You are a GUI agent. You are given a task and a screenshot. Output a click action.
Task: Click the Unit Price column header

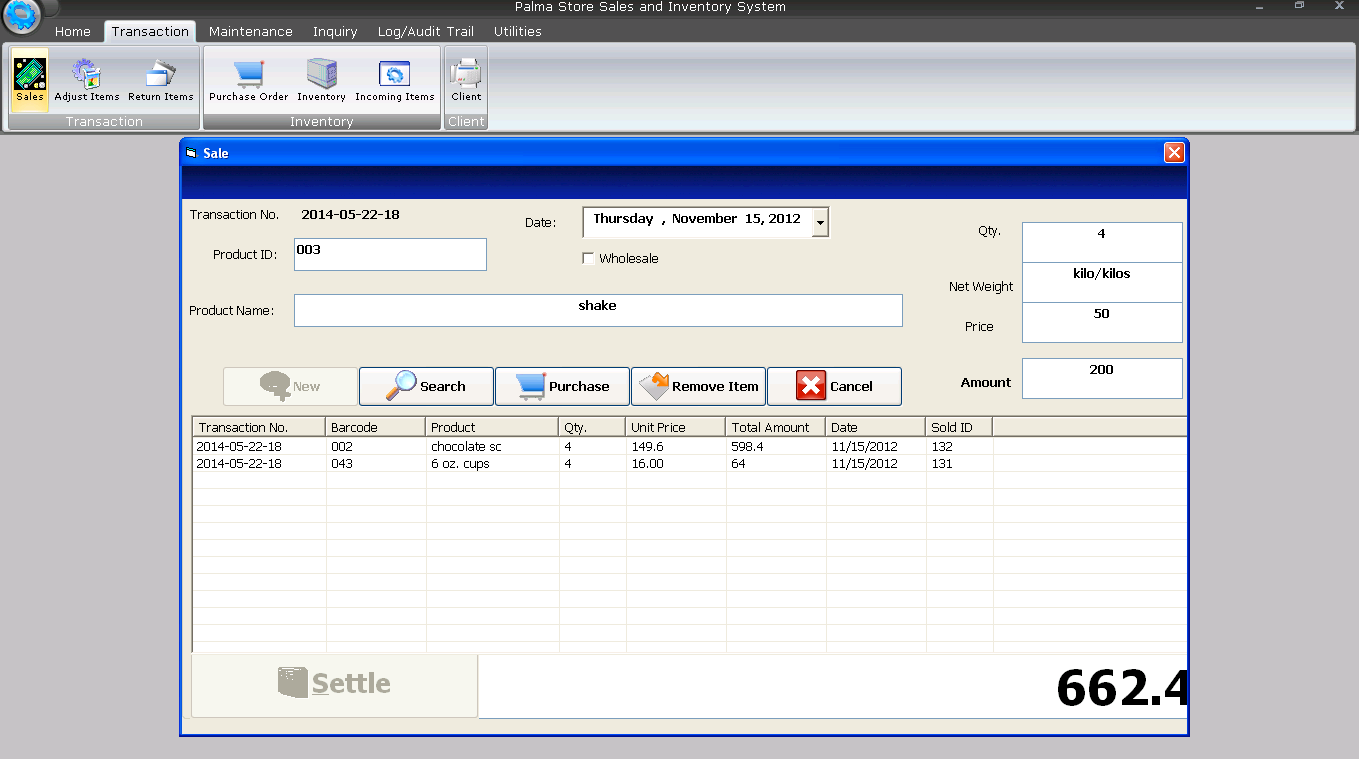tap(675, 427)
